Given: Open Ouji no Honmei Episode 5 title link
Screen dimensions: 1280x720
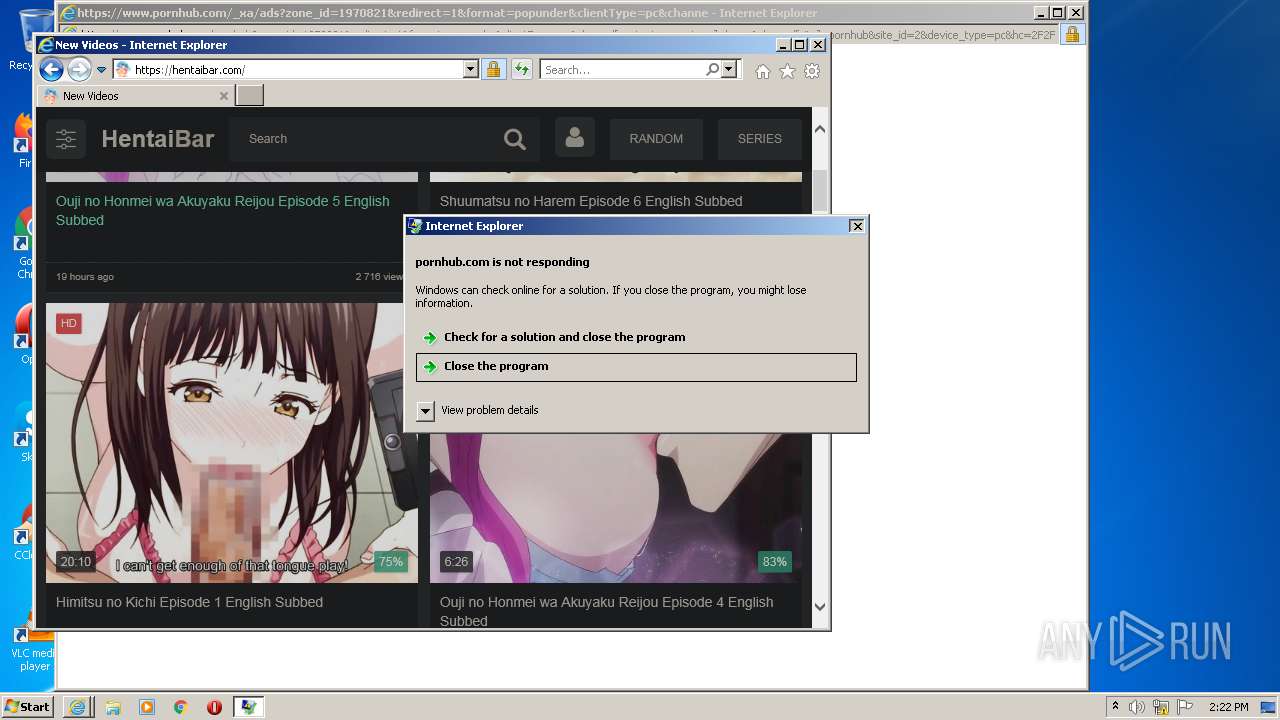Looking at the screenshot, I should coord(223,210).
